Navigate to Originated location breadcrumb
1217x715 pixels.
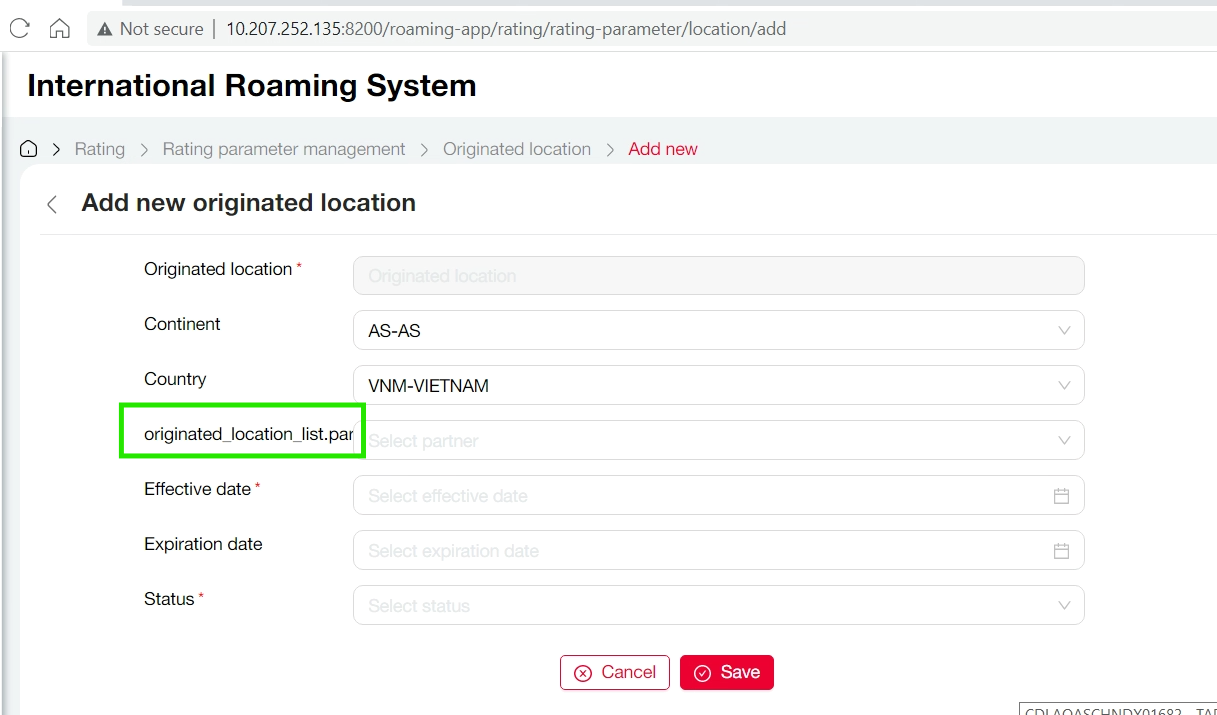click(x=517, y=149)
